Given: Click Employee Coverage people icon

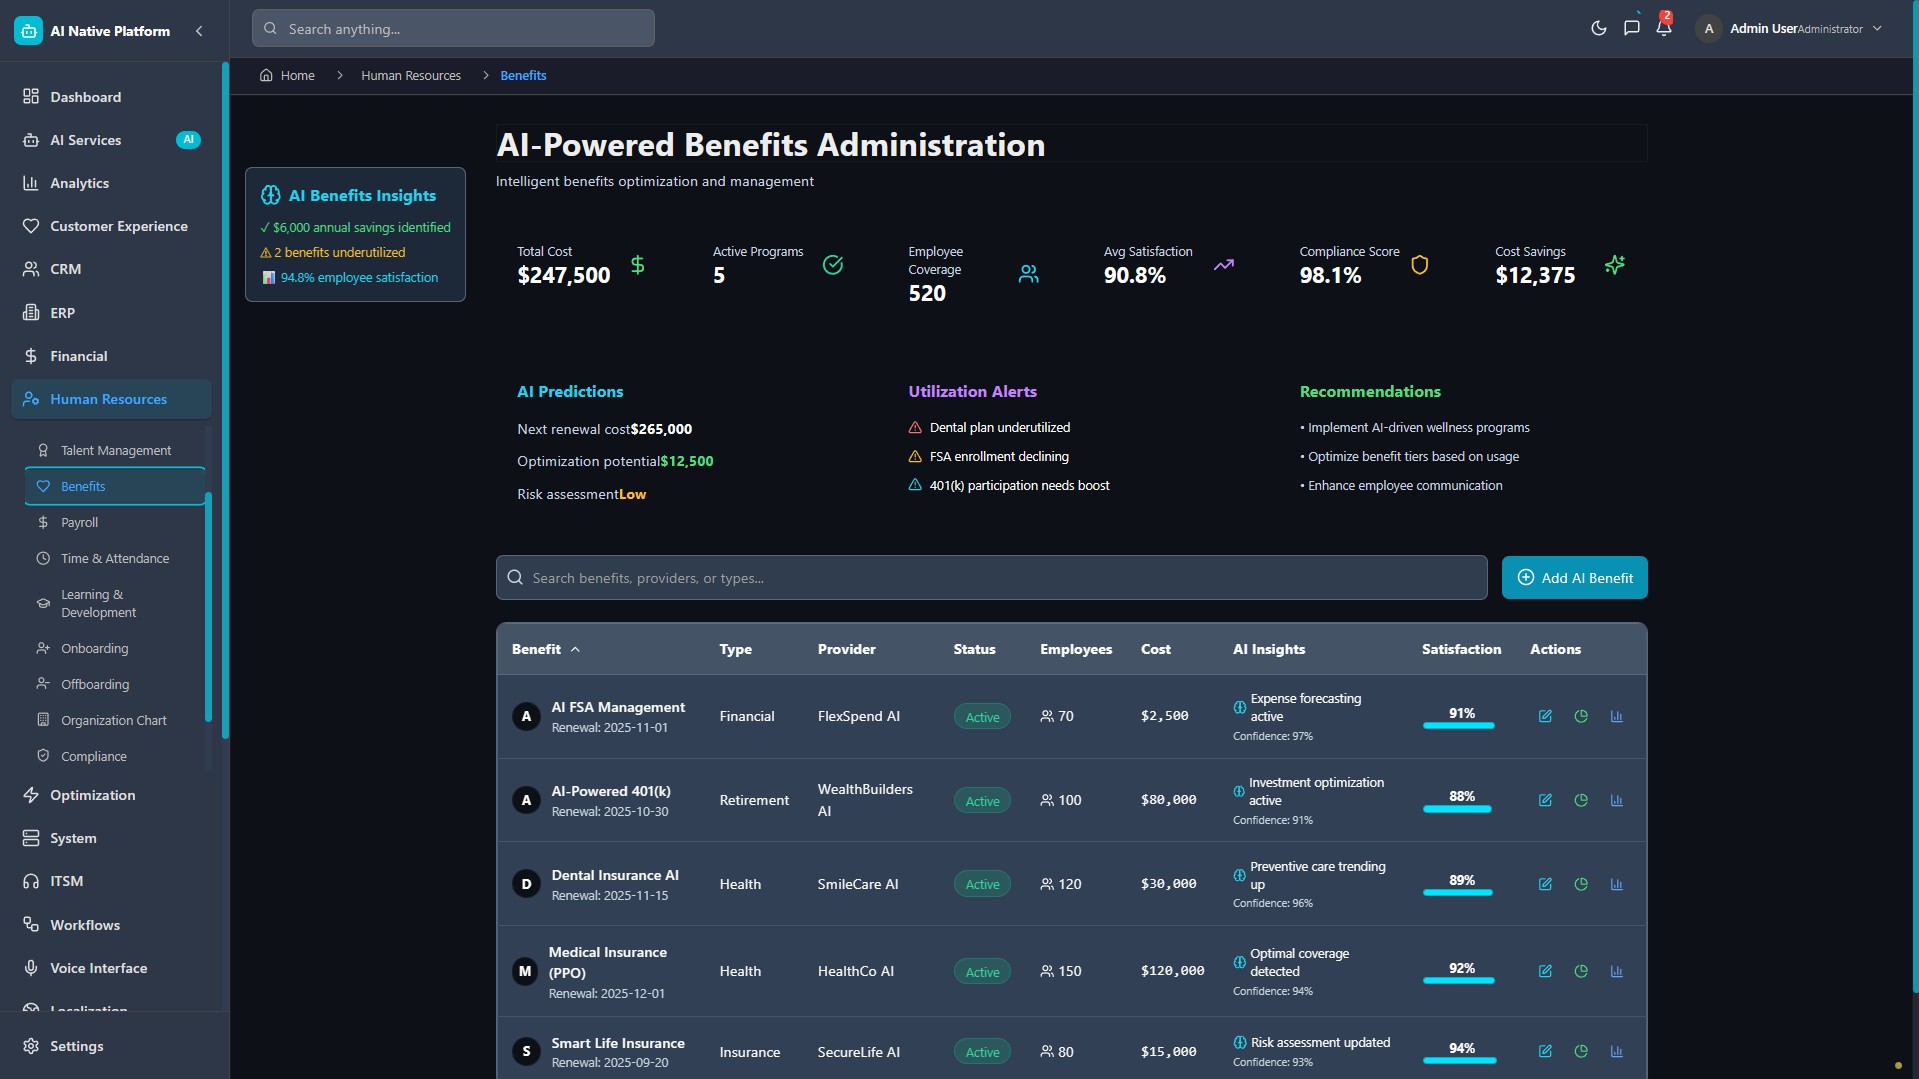Looking at the screenshot, I should point(1028,274).
